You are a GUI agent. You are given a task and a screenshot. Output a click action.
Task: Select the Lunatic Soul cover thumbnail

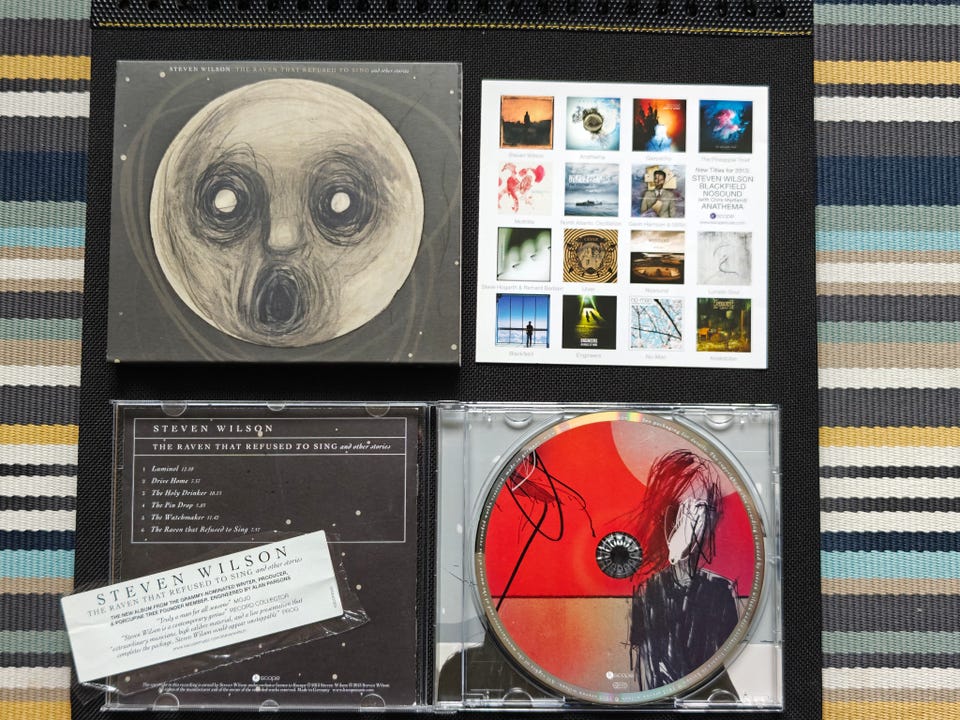click(x=724, y=258)
